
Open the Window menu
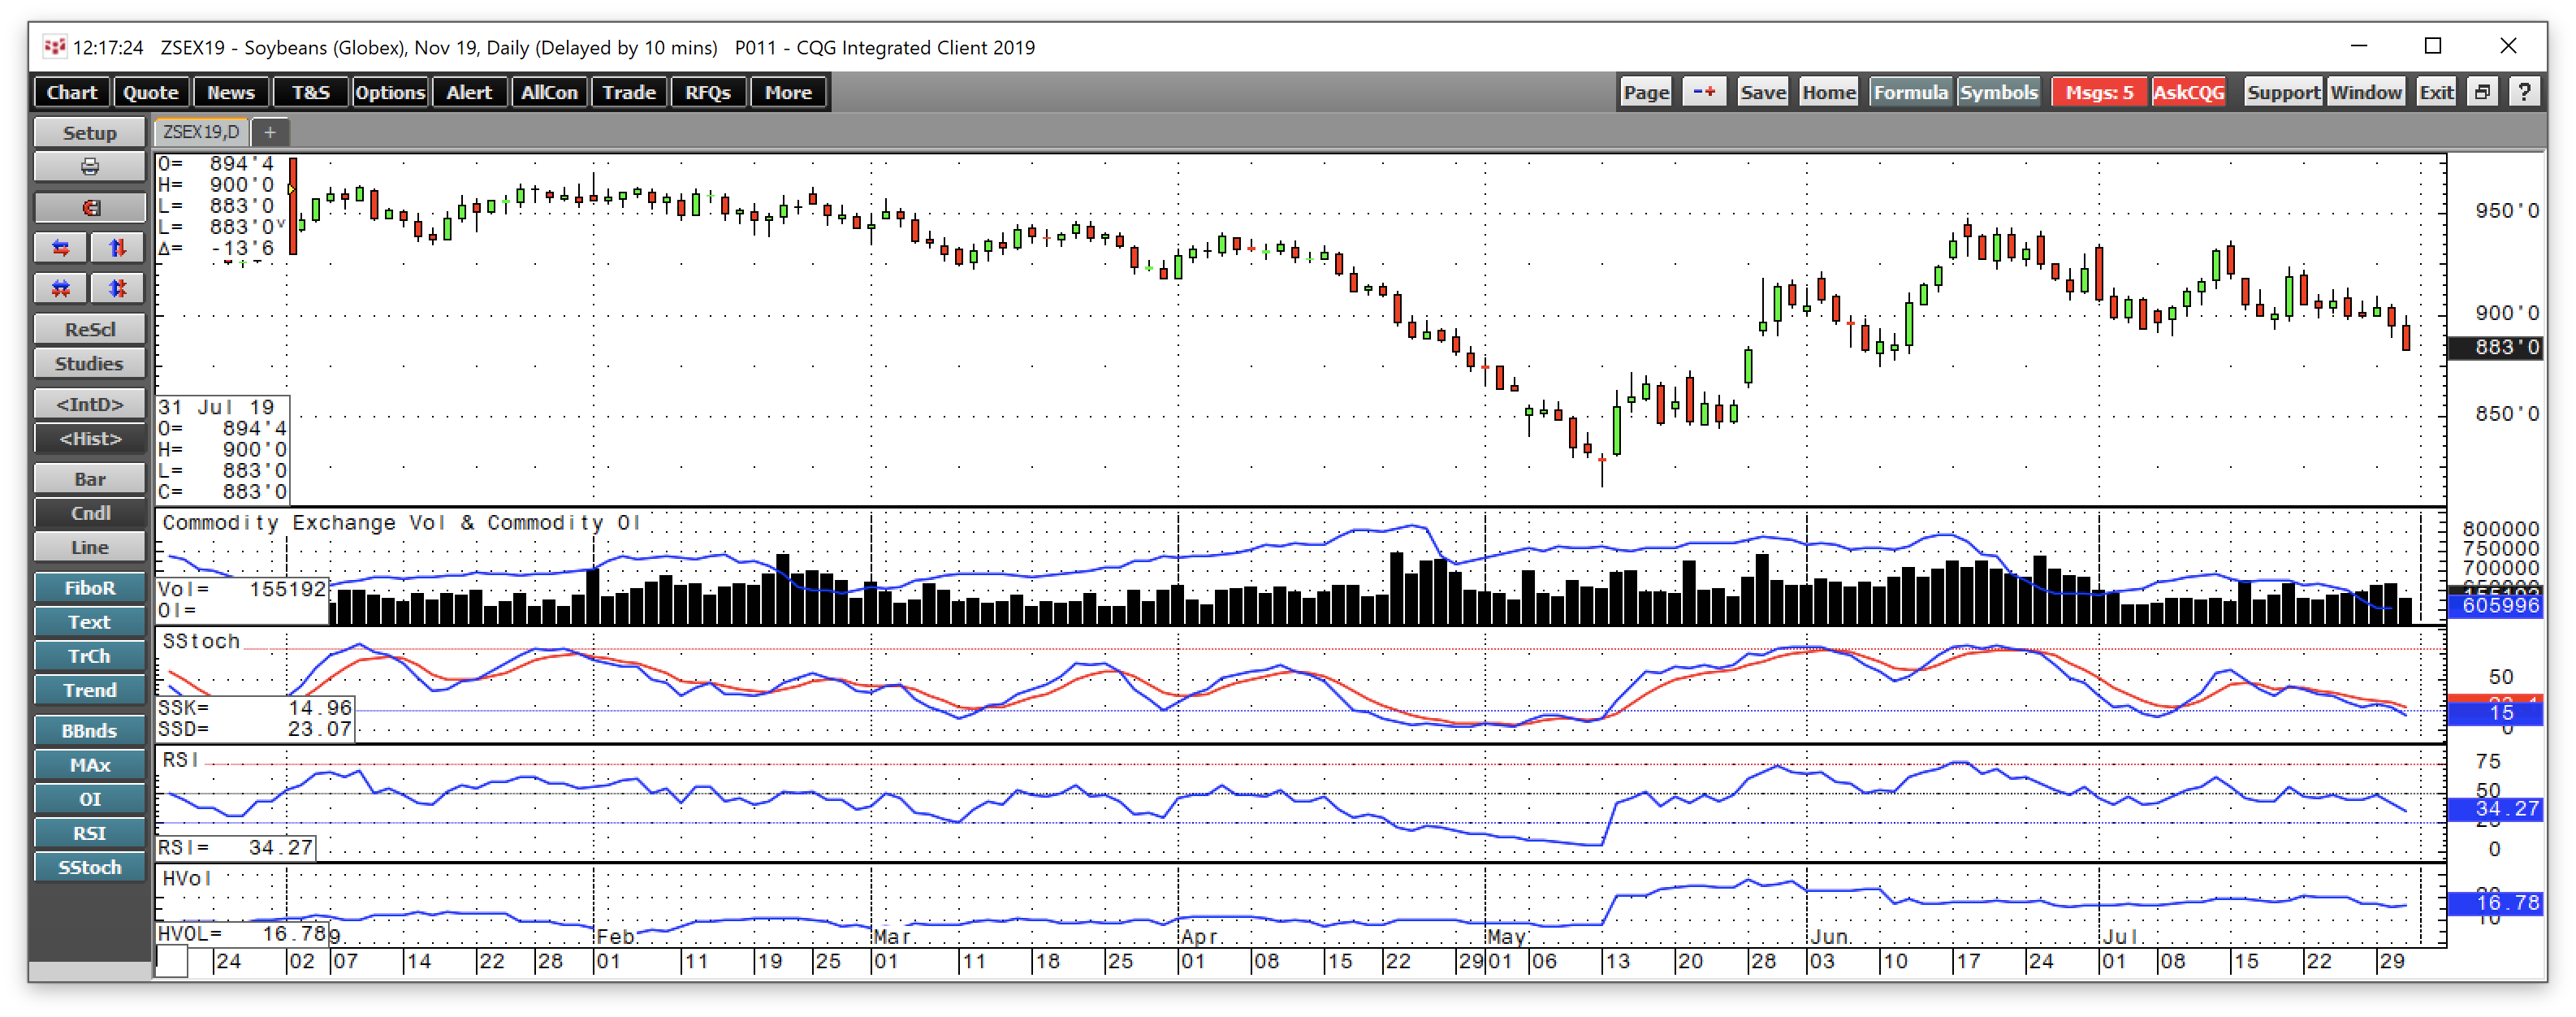pyautogui.click(x=2366, y=93)
